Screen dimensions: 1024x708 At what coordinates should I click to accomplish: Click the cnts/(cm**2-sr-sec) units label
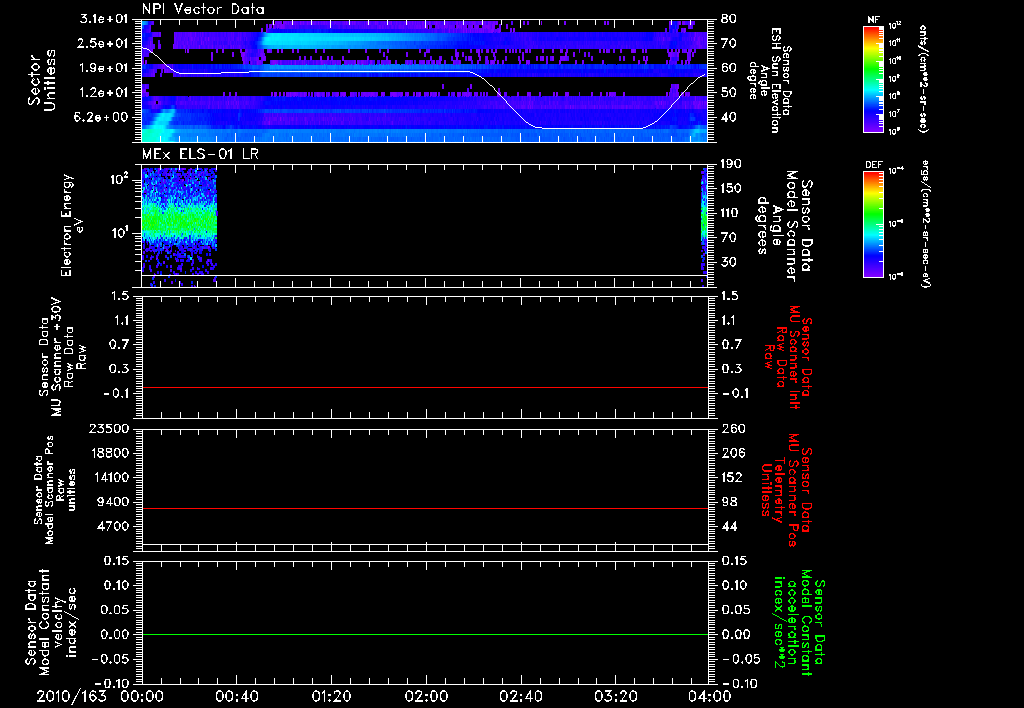923,79
